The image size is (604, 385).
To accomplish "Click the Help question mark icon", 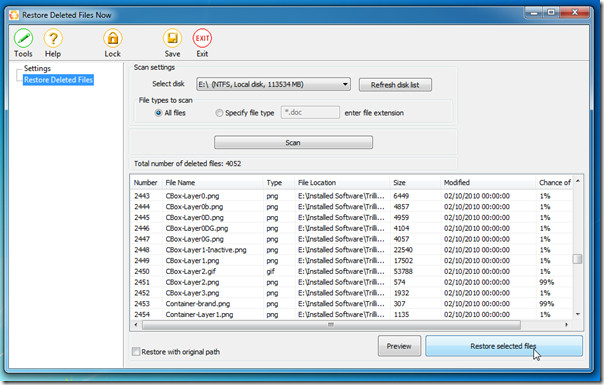I will 53,38.
